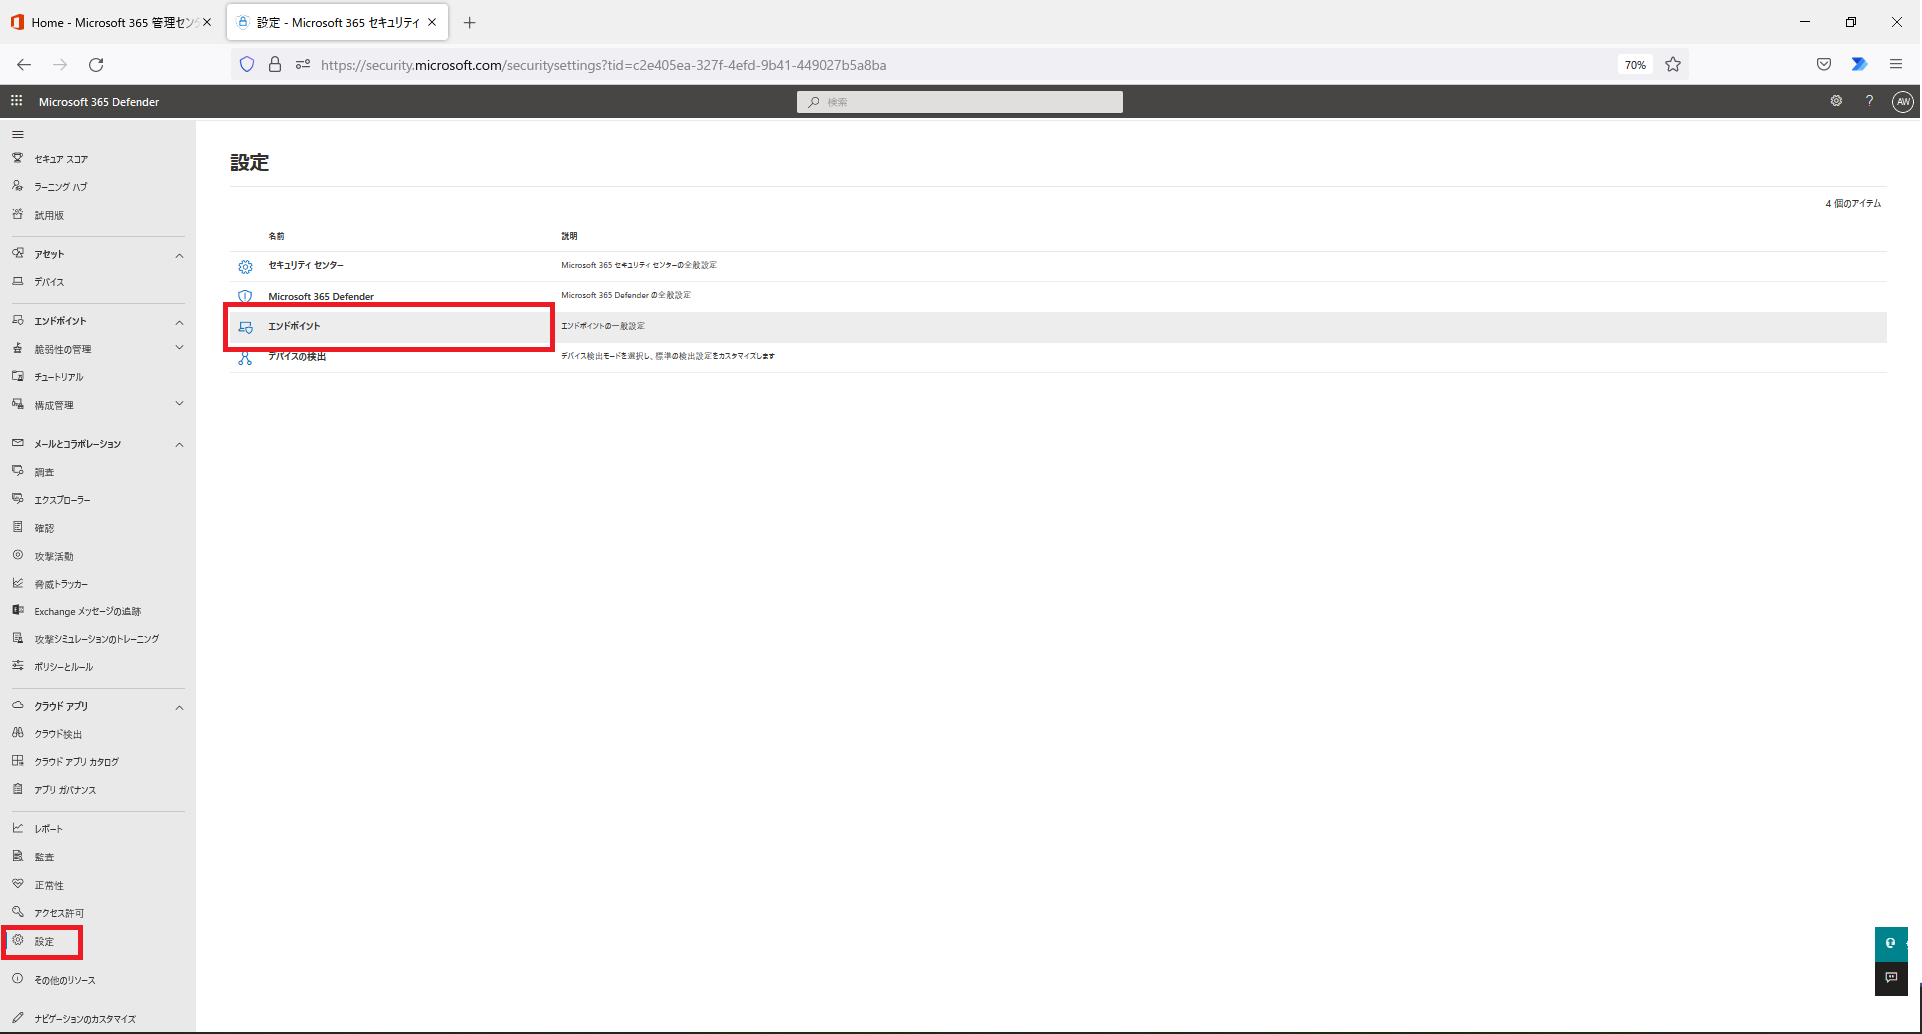The height and width of the screenshot is (1034, 1922).
Task: Open クラウド アプリ カタログ
Action: coord(77,762)
